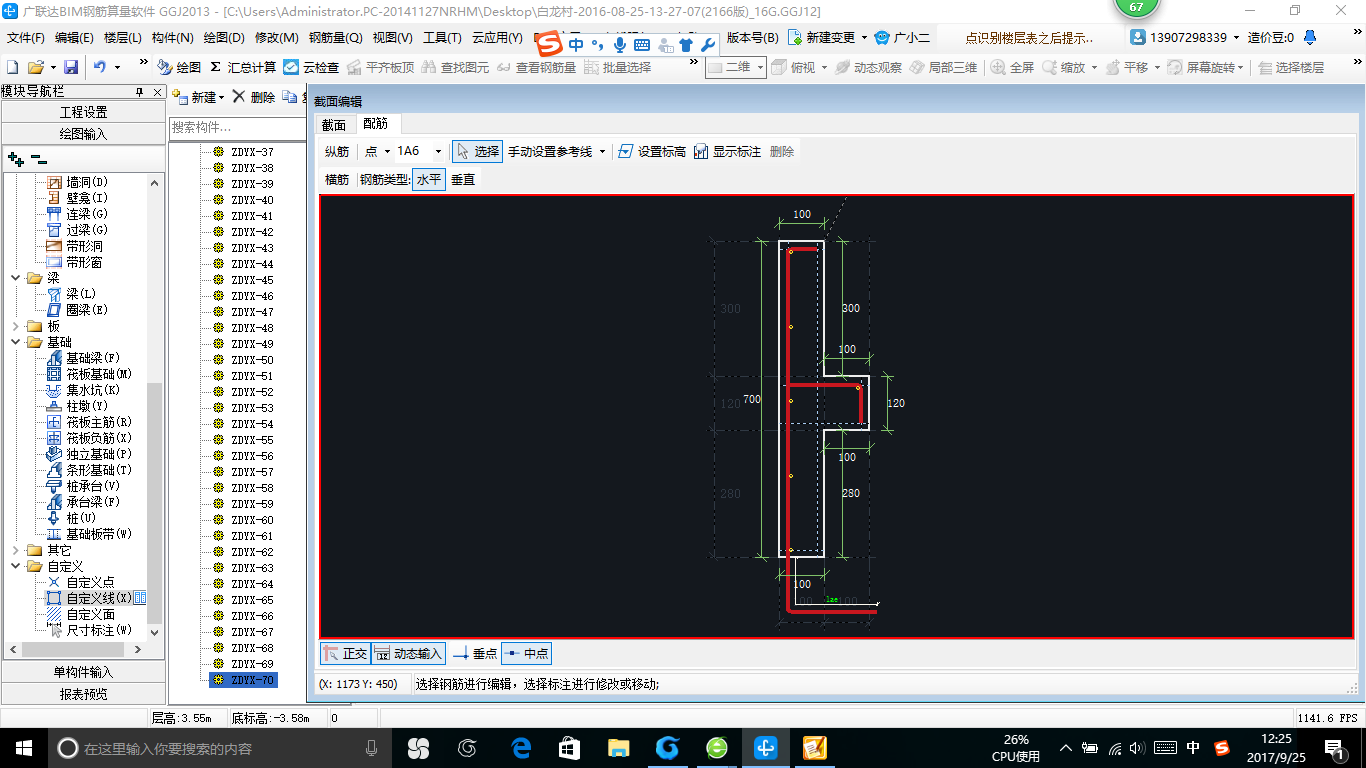The image size is (1366, 768).
Task: Open the 绘图 drawing tool
Action: pyautogui.click(x=179, y=67)
